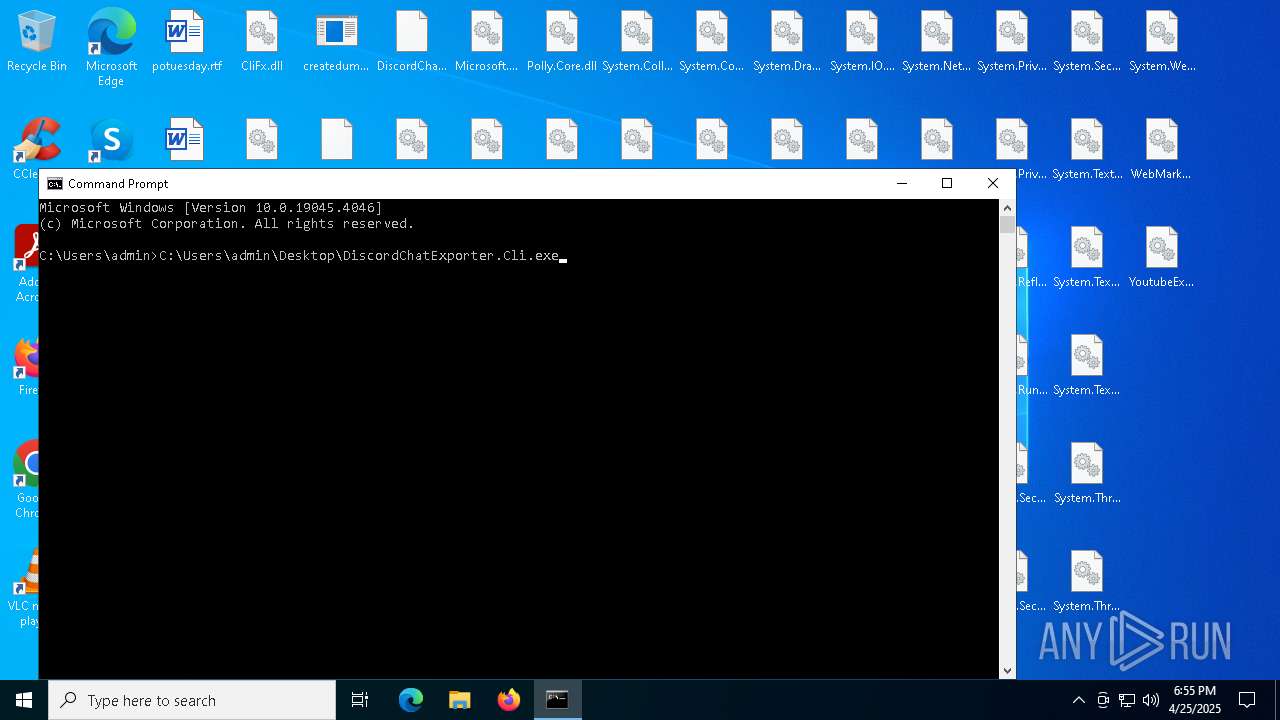Show hidden system tray icons
The width and height of the screenshot is (1280, 720).
coord(1079,700)
